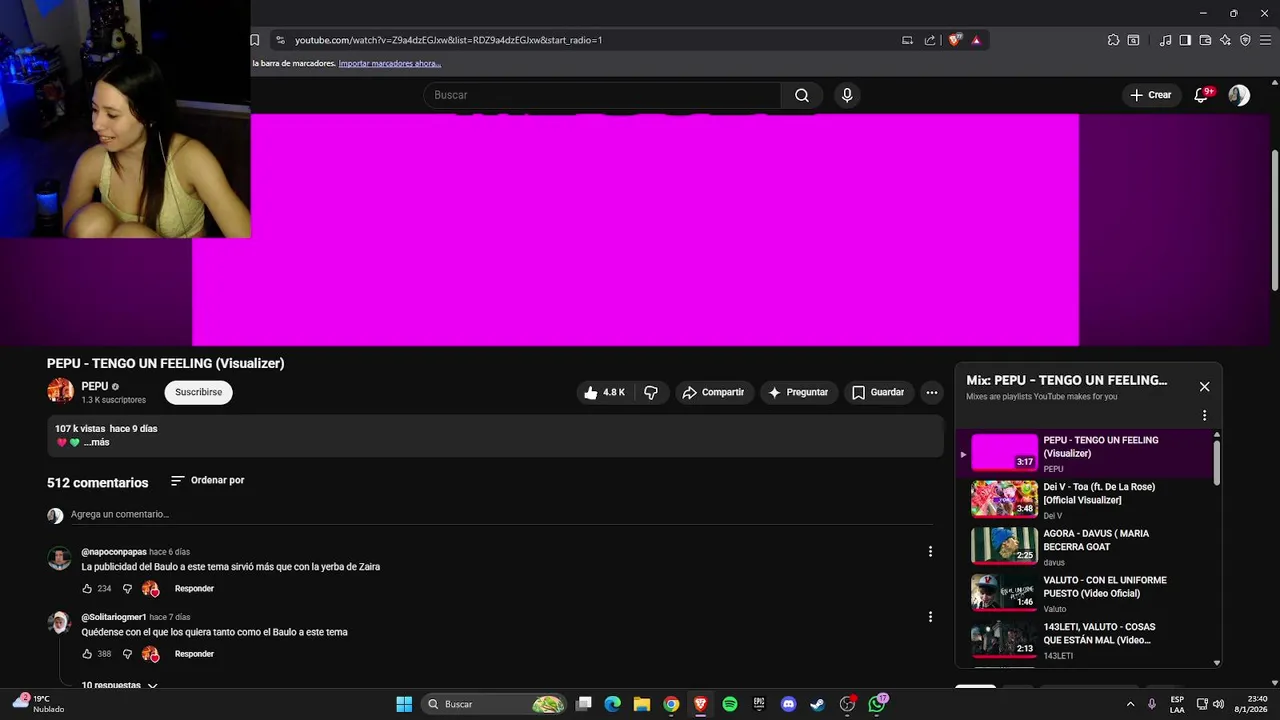Click Importar marcadores ahora link
The width and height of the screenshot is (1280, 720).
pyautogui.click(x=389, y=63)
